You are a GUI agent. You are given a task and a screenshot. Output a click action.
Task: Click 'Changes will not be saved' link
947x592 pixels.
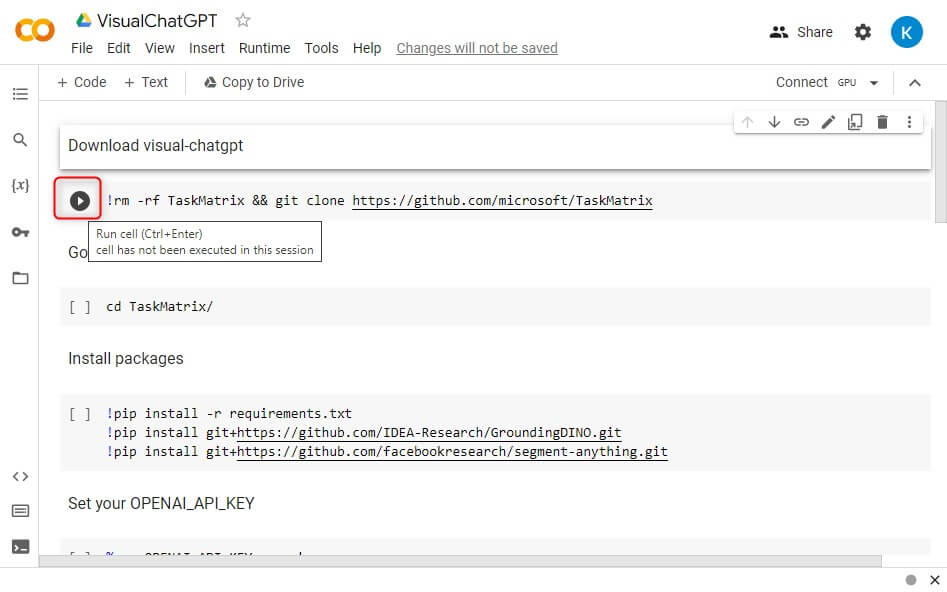coord(477,48)
